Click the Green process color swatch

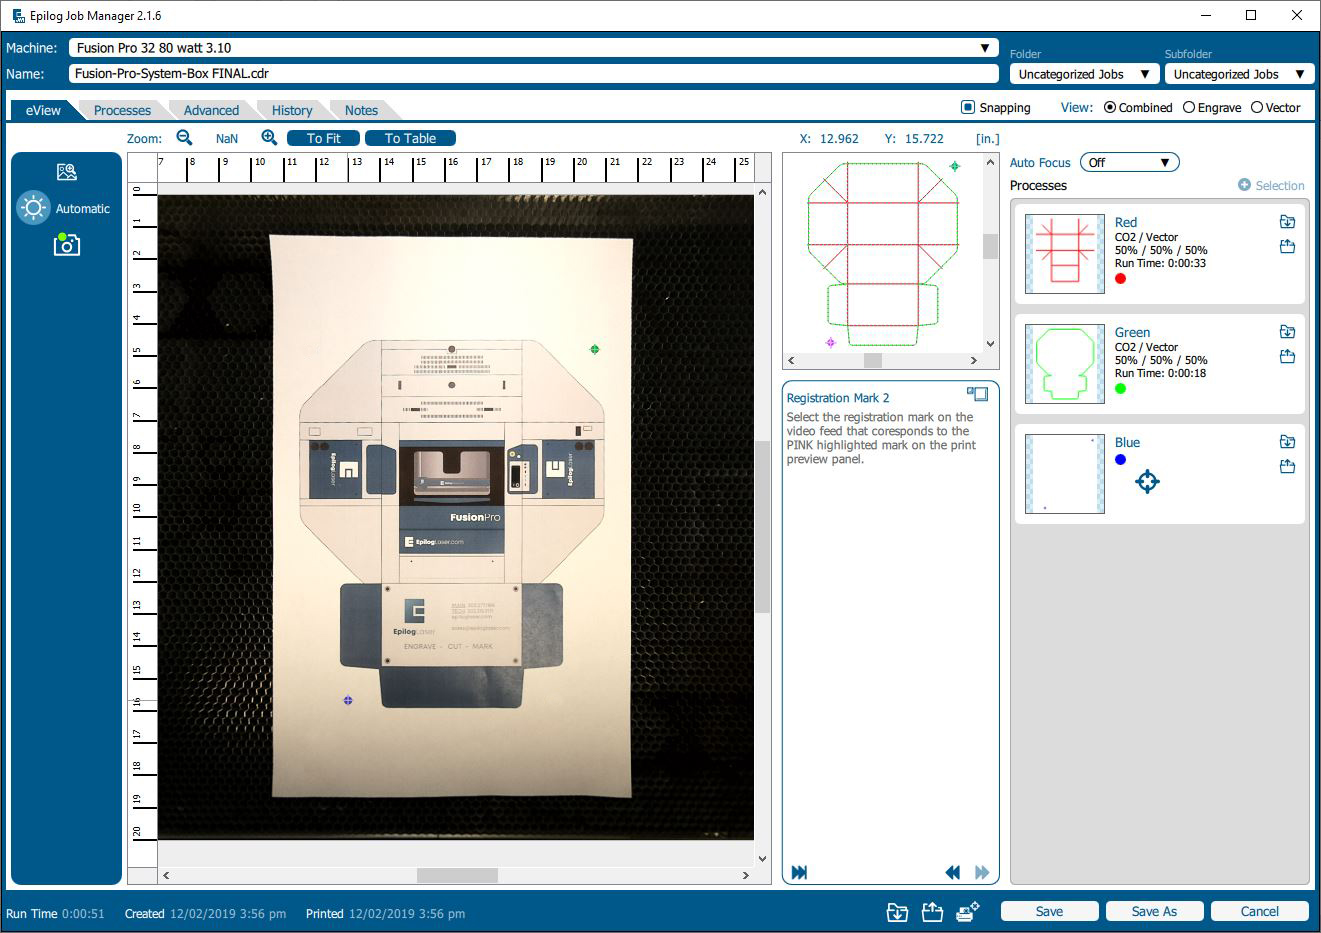tap(1120, 389)
